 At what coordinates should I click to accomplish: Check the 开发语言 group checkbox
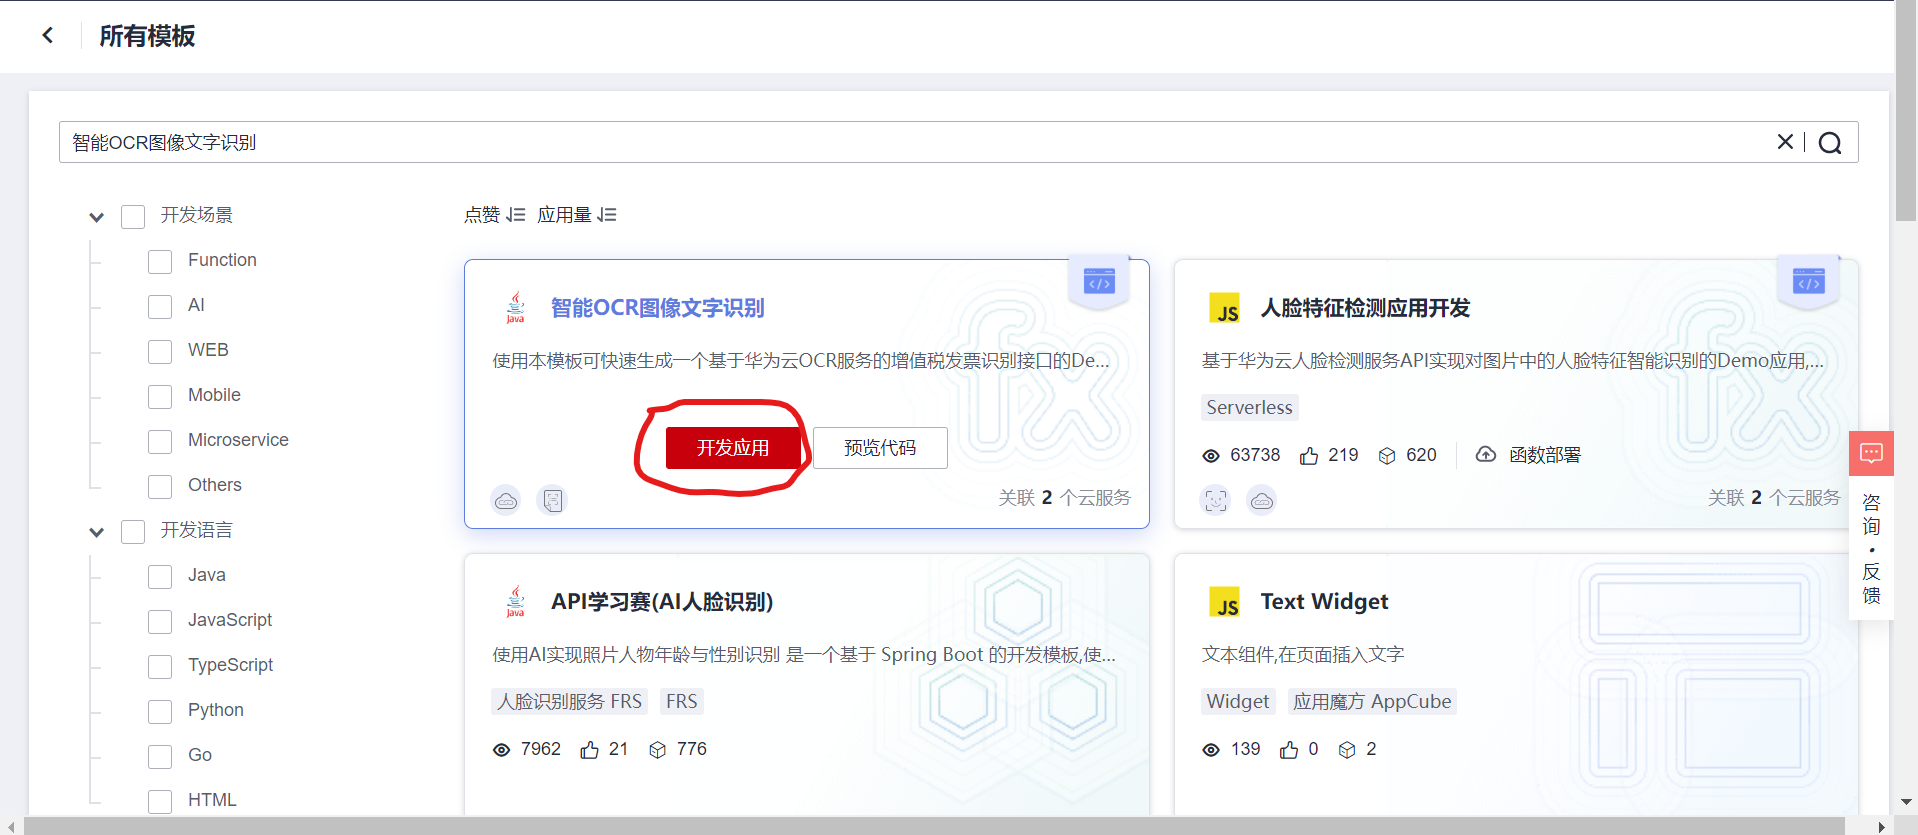(x=133, y=532)
